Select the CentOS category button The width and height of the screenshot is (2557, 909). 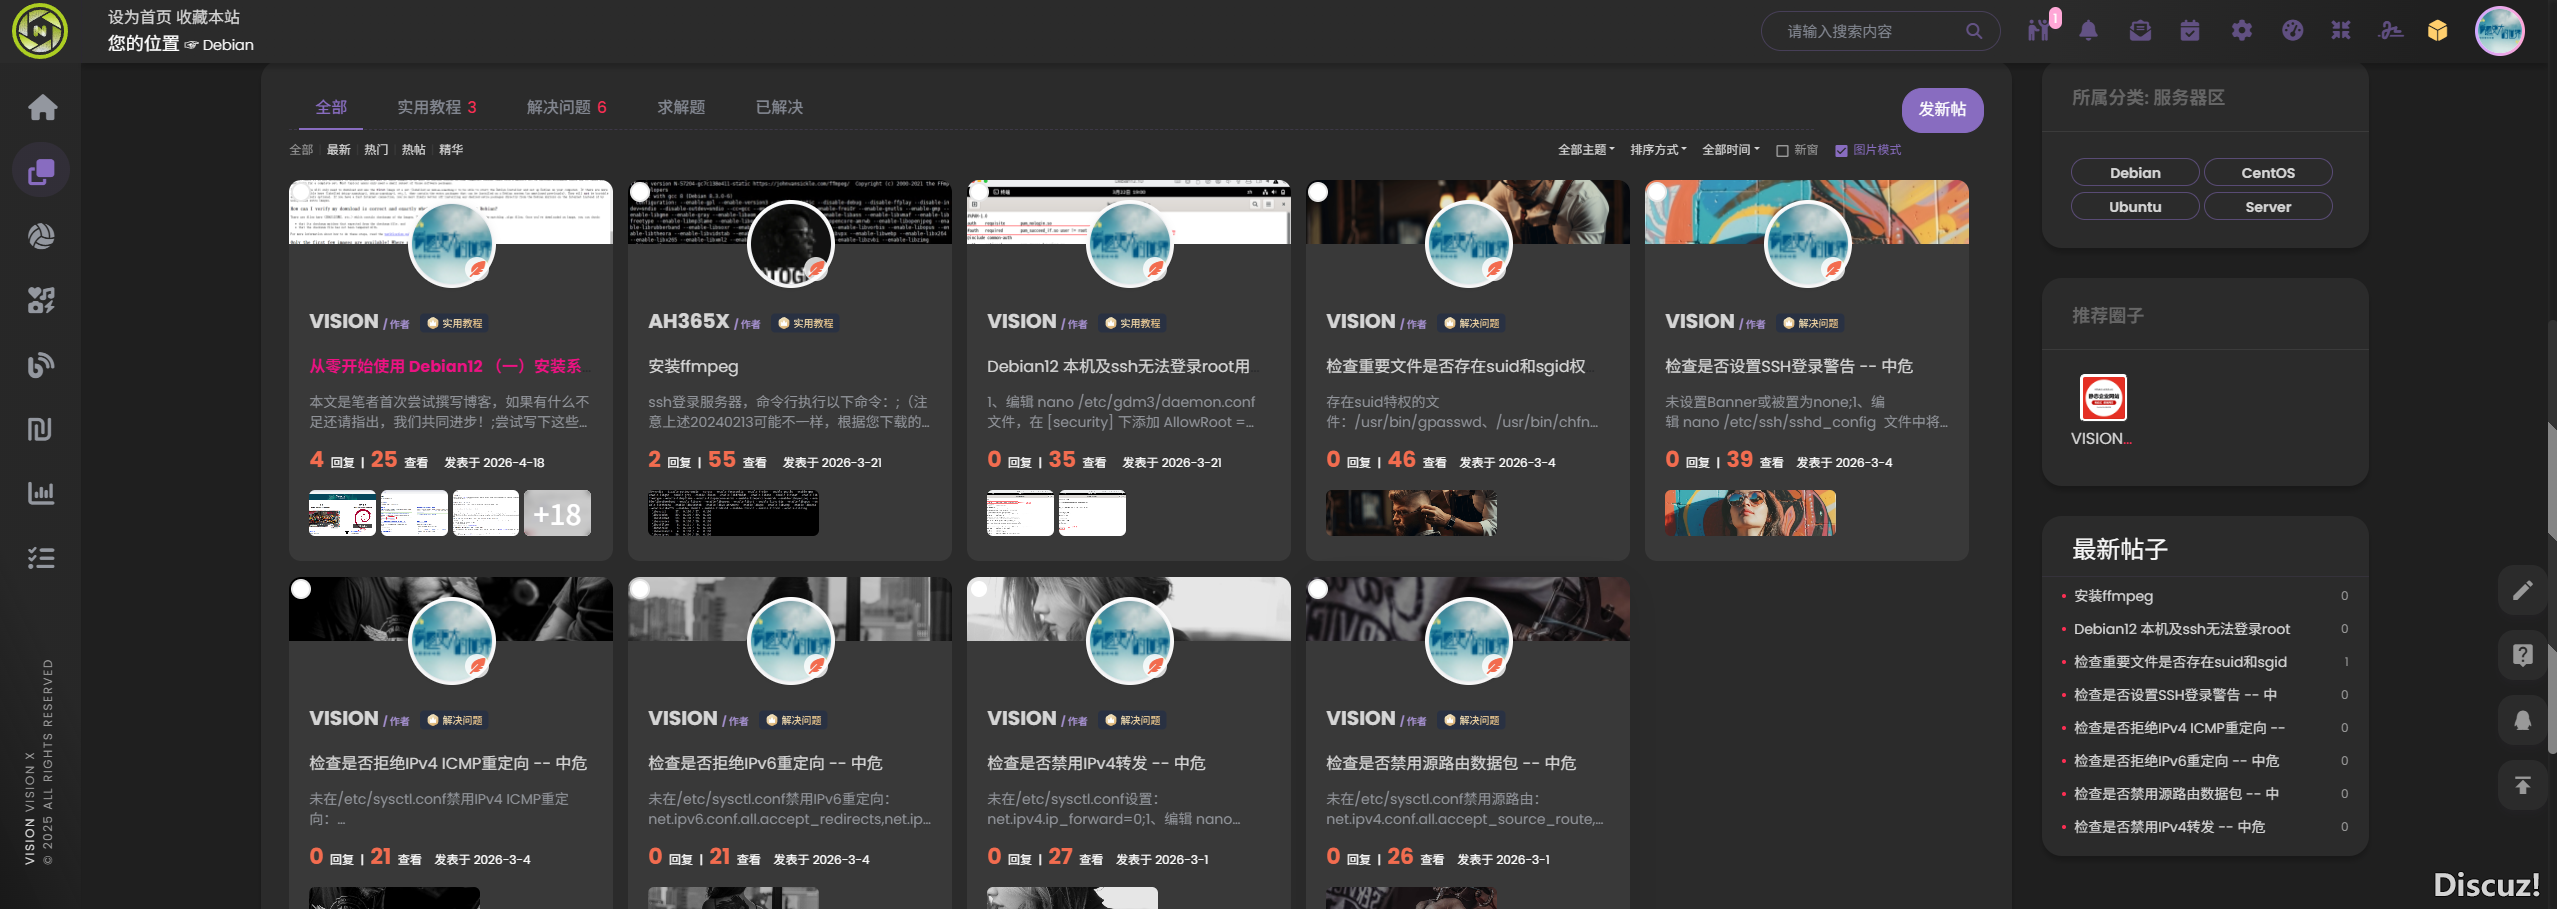[x=2267, y=173]
